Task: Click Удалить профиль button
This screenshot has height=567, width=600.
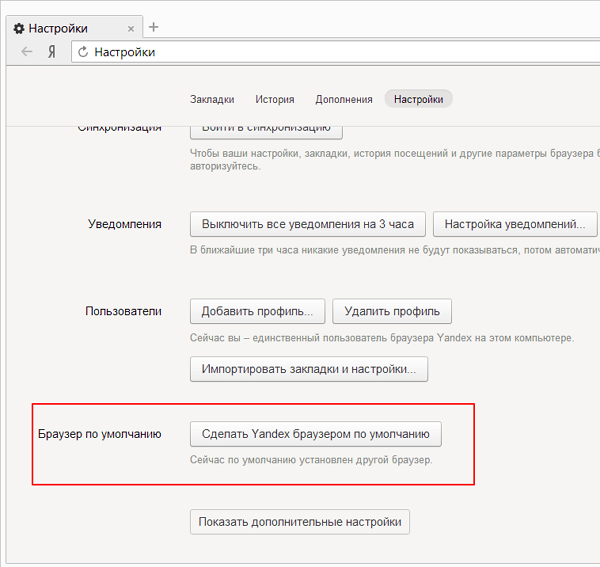Action: point(392,311)
